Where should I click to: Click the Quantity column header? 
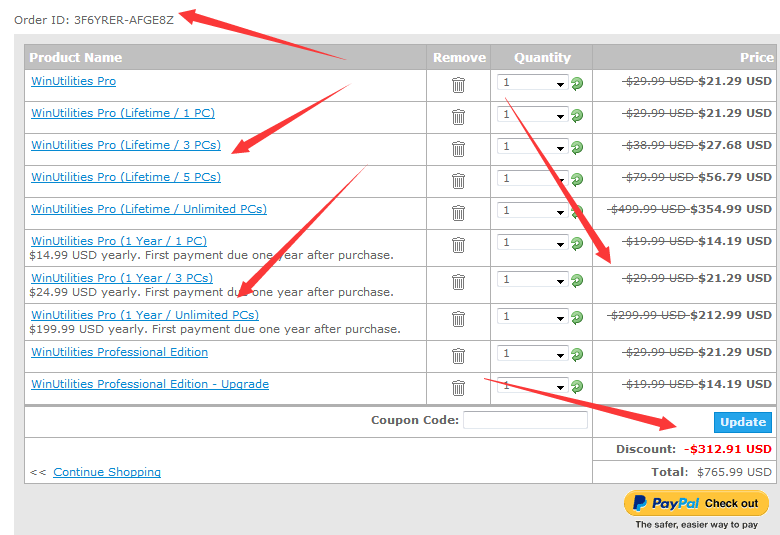point(542,58)
